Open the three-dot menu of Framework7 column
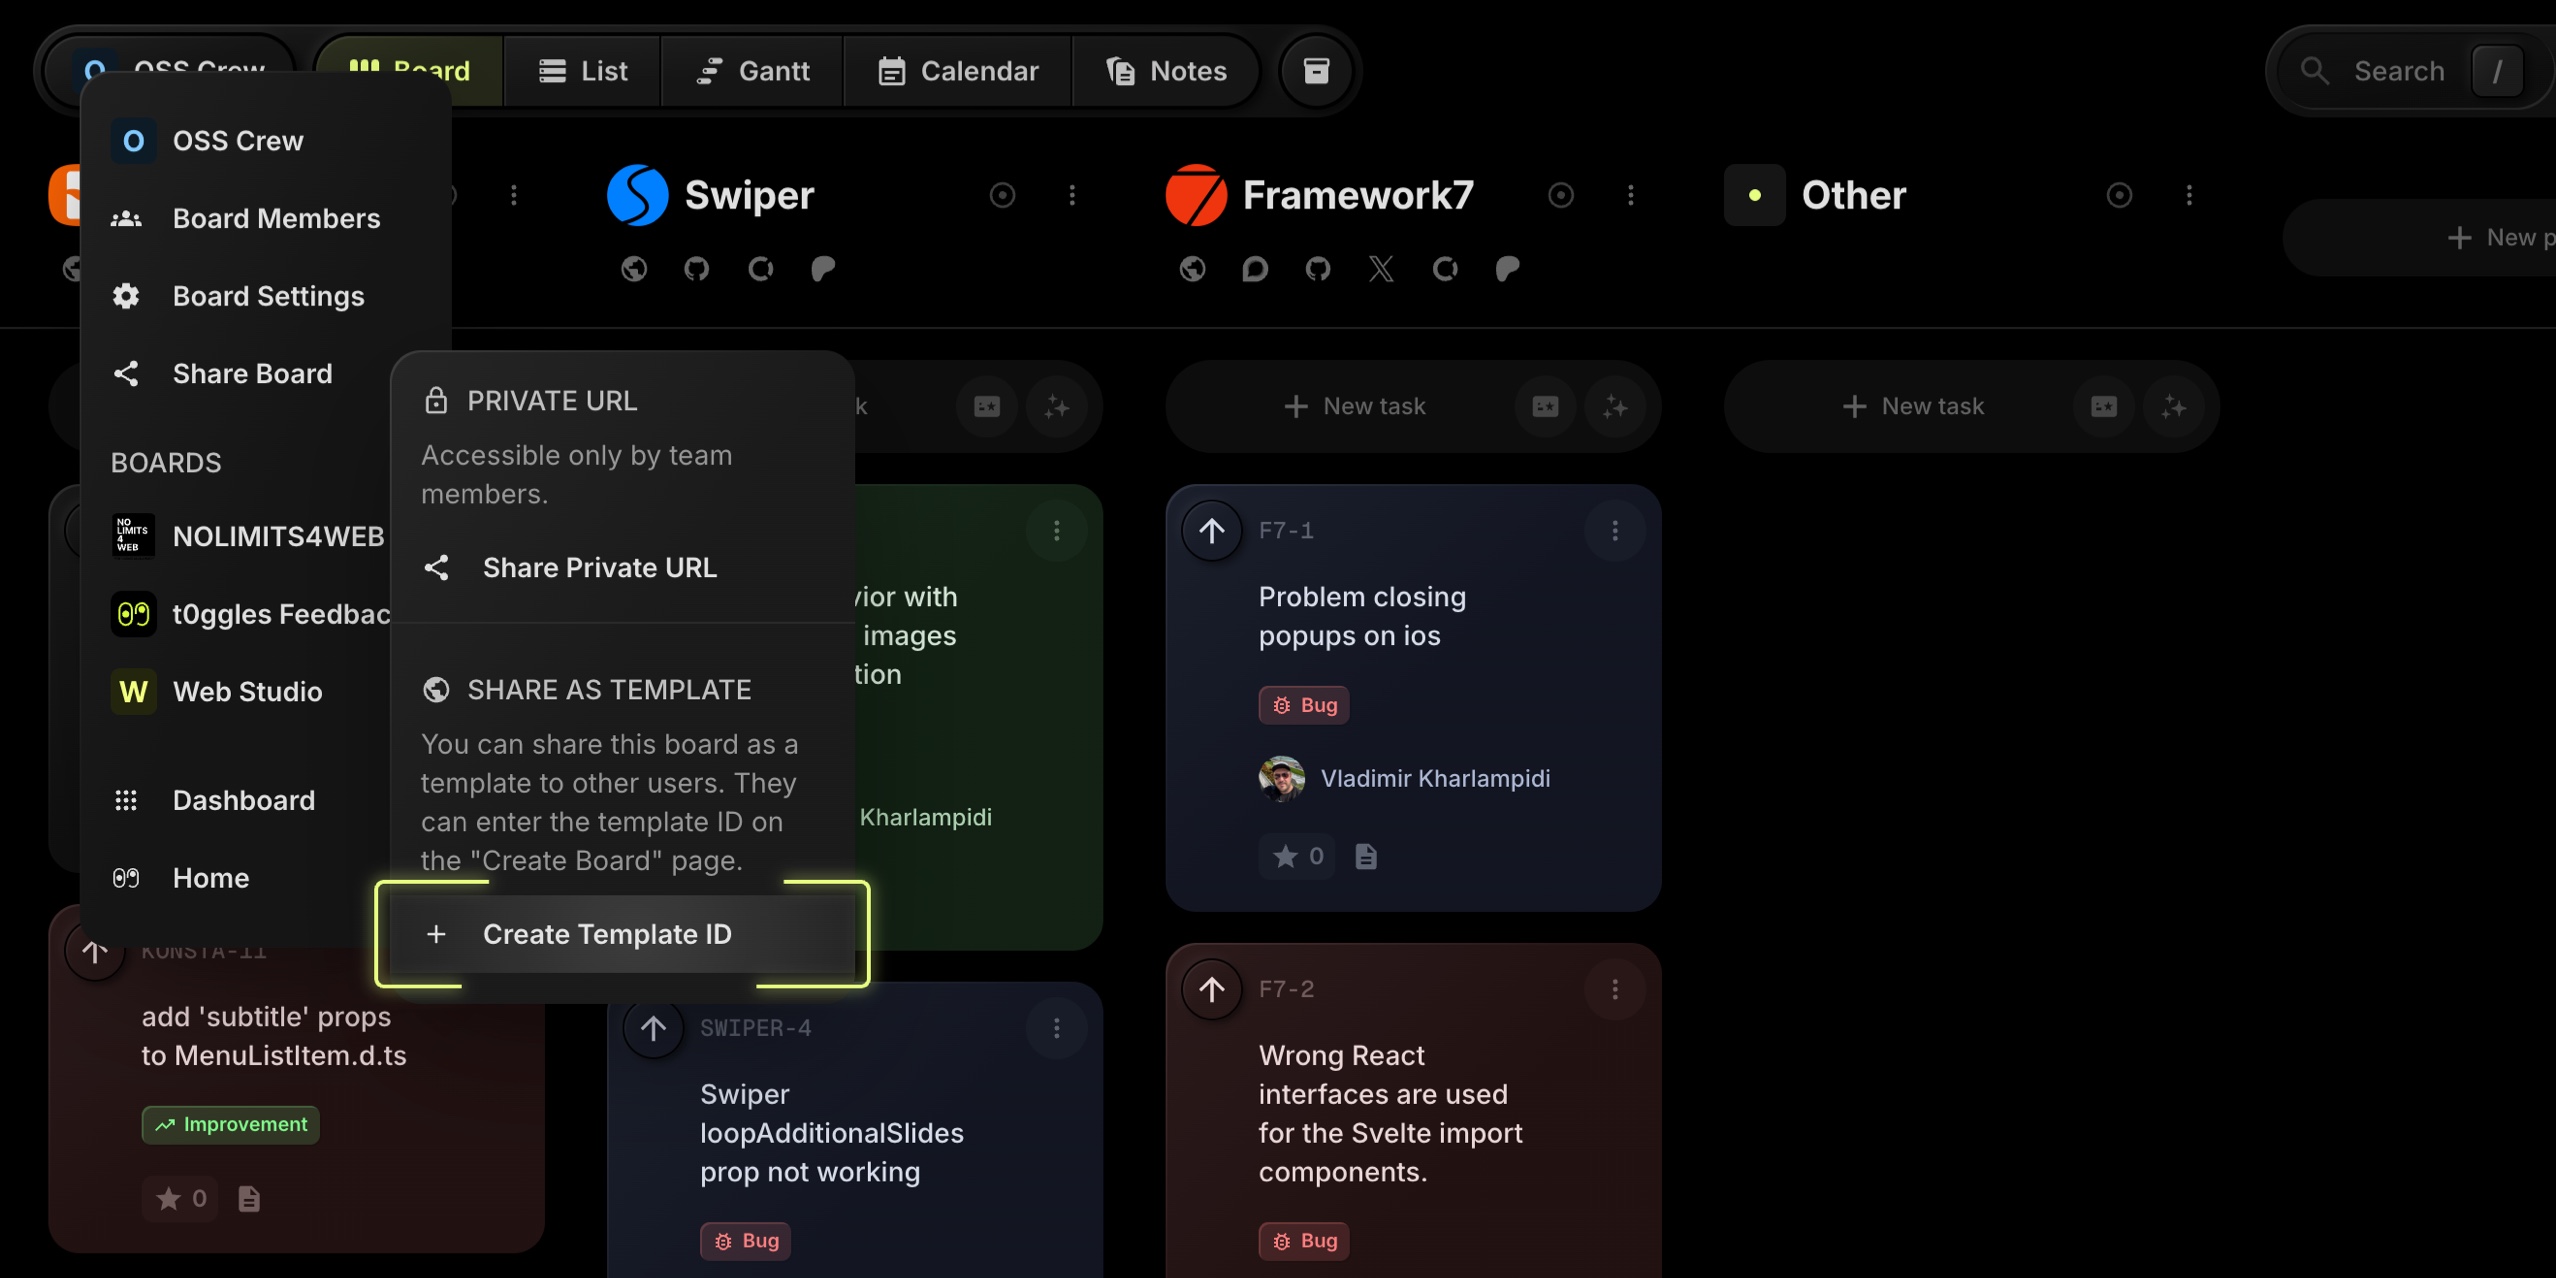 coord(1631,195)
